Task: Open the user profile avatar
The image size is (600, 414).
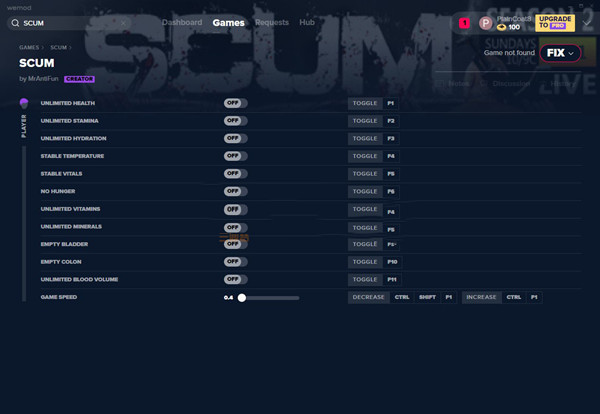Action: [486, 22]
